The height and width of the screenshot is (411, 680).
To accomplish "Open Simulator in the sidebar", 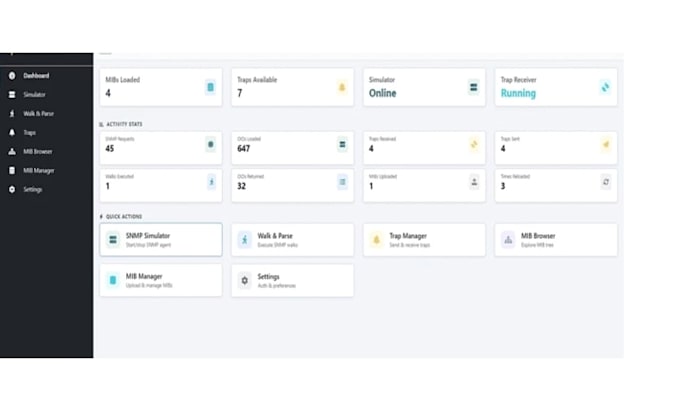I will click(x=34, y=95).
